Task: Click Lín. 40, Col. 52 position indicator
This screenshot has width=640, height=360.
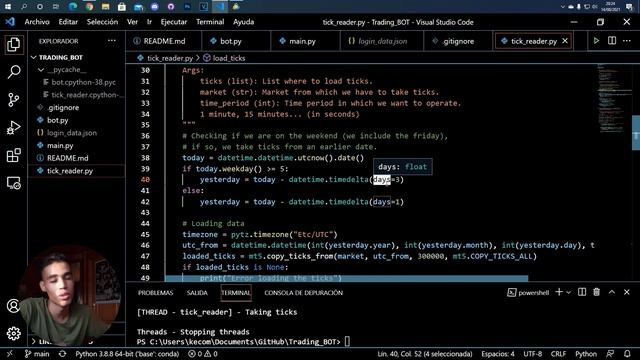Action: tap(424, 354)
